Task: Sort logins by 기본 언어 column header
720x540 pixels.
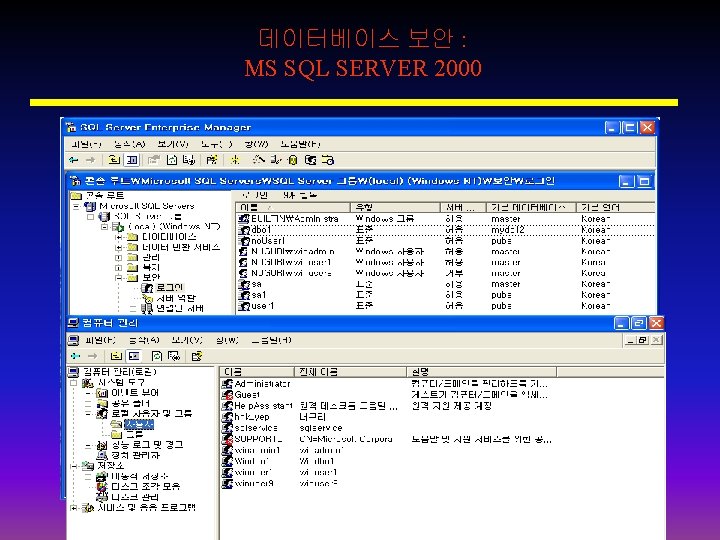Action: (616, 208)
